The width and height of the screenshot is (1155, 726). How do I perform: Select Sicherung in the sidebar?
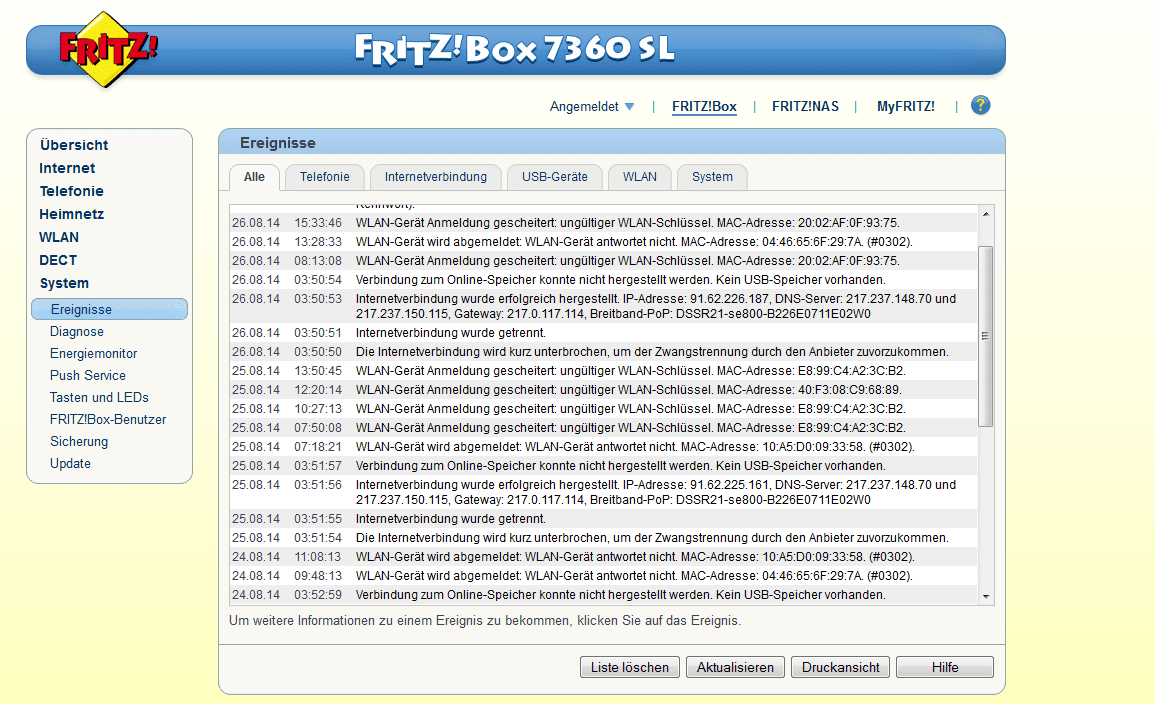pyautogui.click(x=79, y=442)
